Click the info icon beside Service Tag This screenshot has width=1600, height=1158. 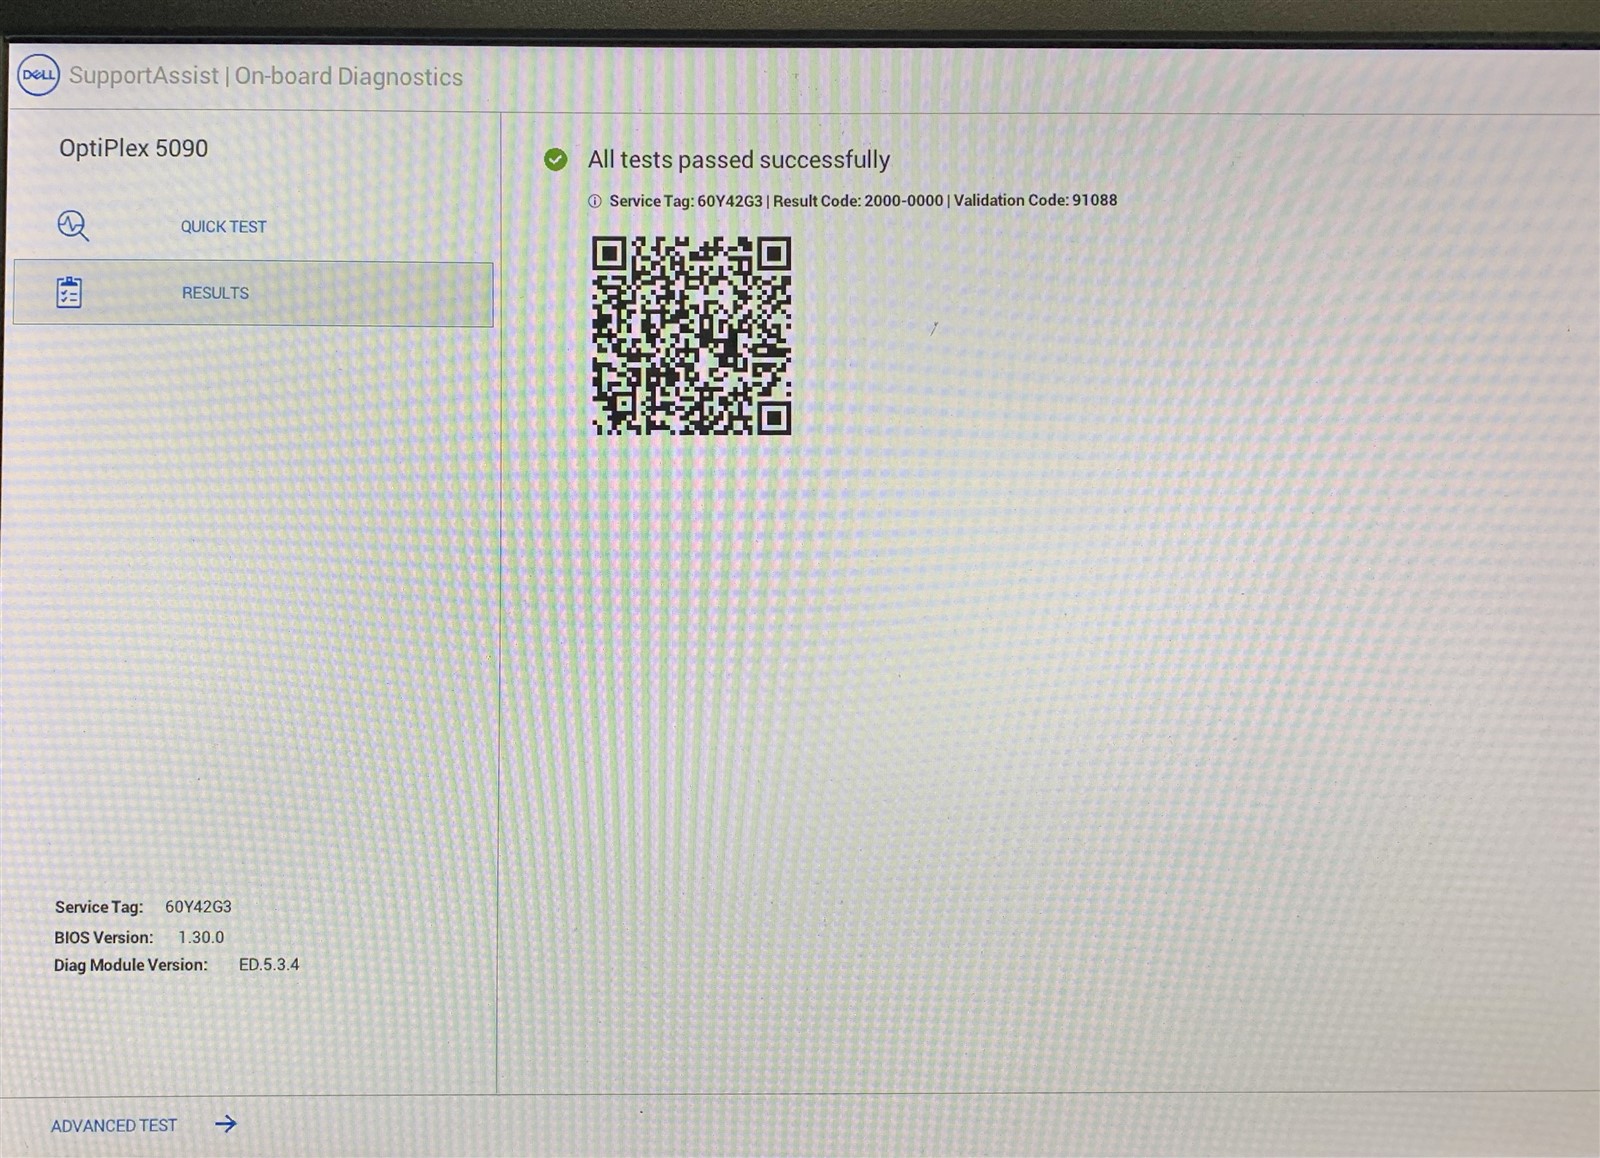tap(595, 201)
